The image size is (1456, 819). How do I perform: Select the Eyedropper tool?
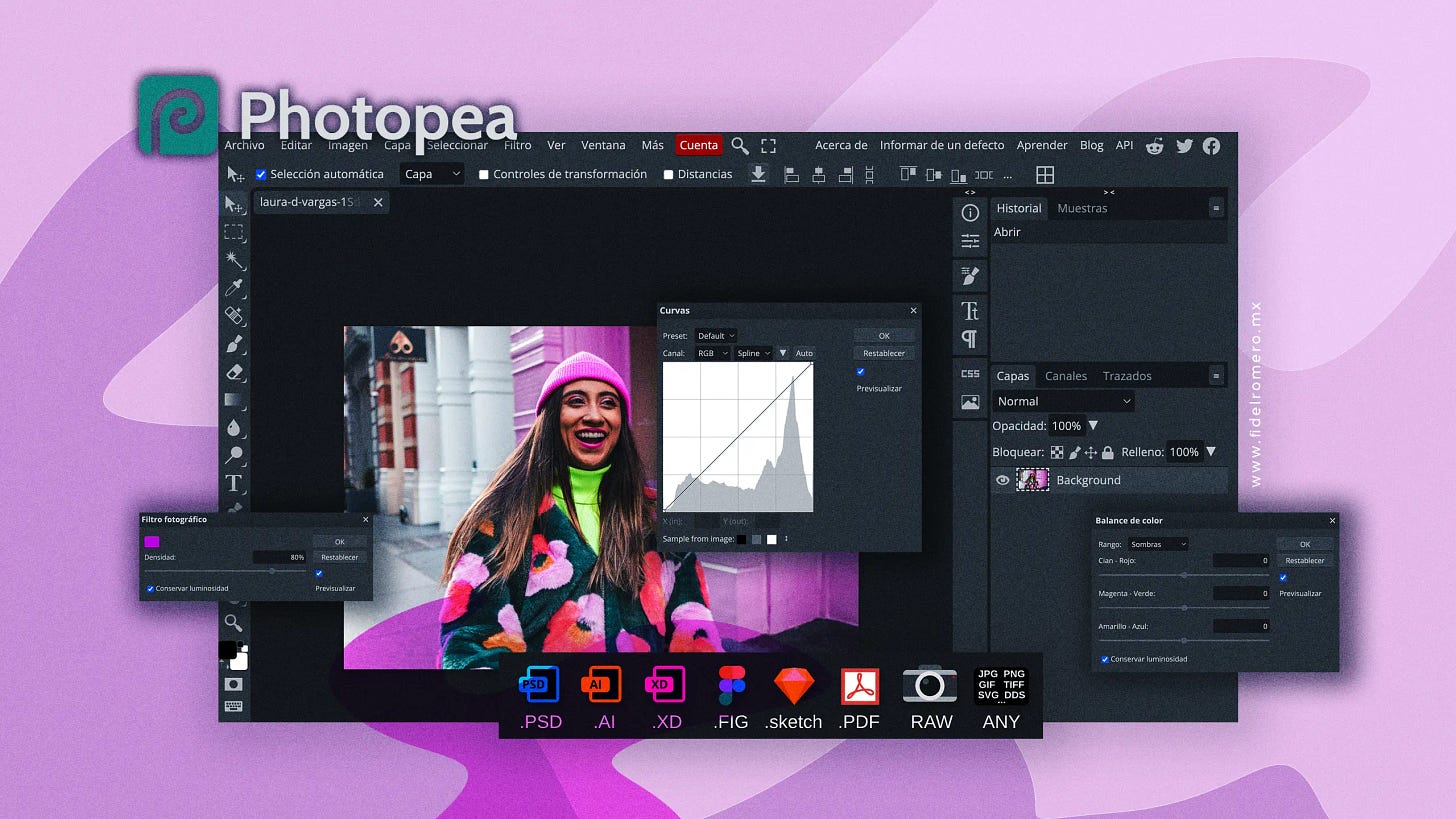[234, 288]
